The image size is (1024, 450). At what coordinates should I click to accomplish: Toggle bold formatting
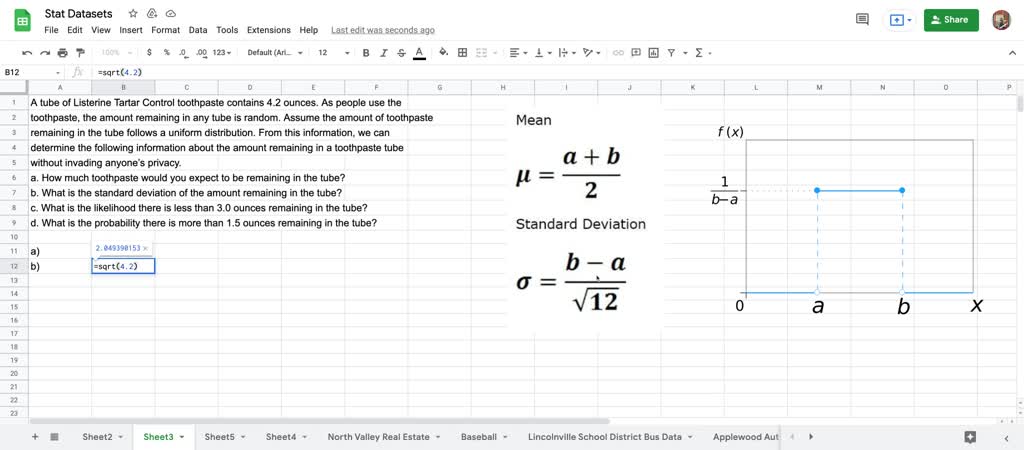[x=366, y=53]
